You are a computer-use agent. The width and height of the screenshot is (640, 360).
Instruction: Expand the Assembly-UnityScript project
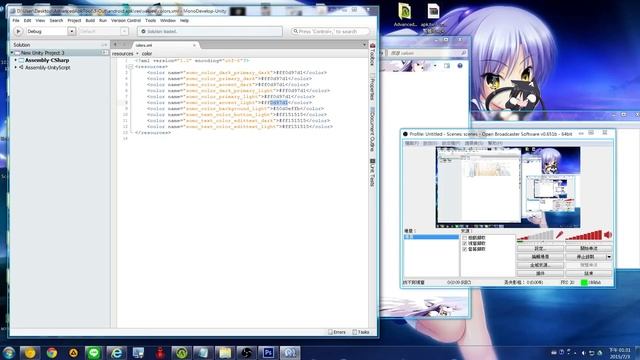[16, 67]
